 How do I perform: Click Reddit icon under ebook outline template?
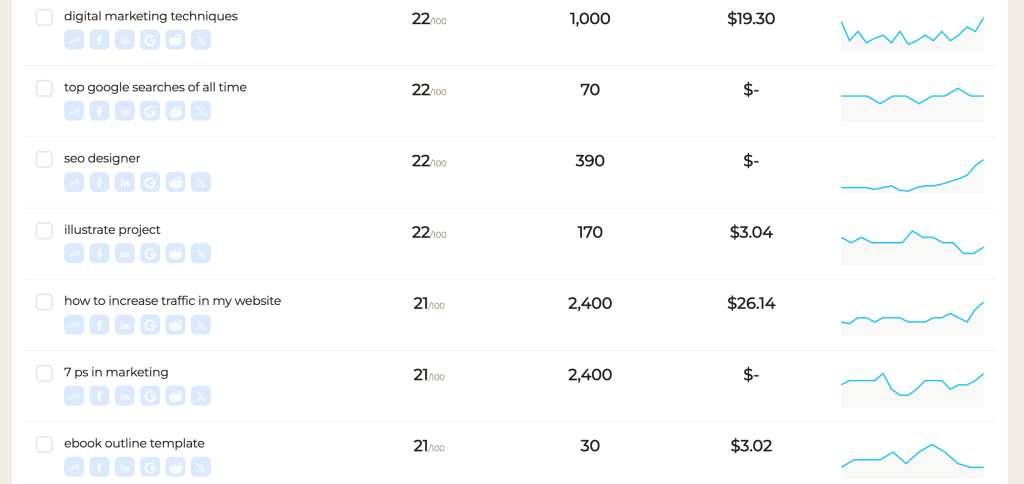[175, 467]
